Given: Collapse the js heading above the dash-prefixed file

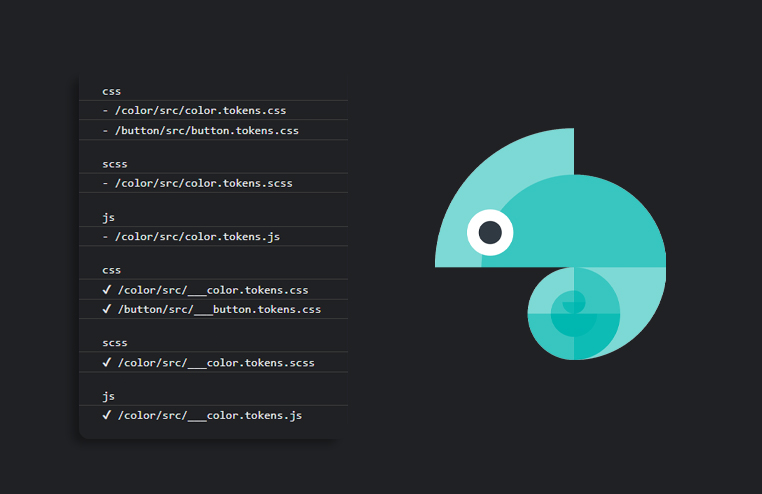Looking at the screenshot, I should tap(108, 217).
